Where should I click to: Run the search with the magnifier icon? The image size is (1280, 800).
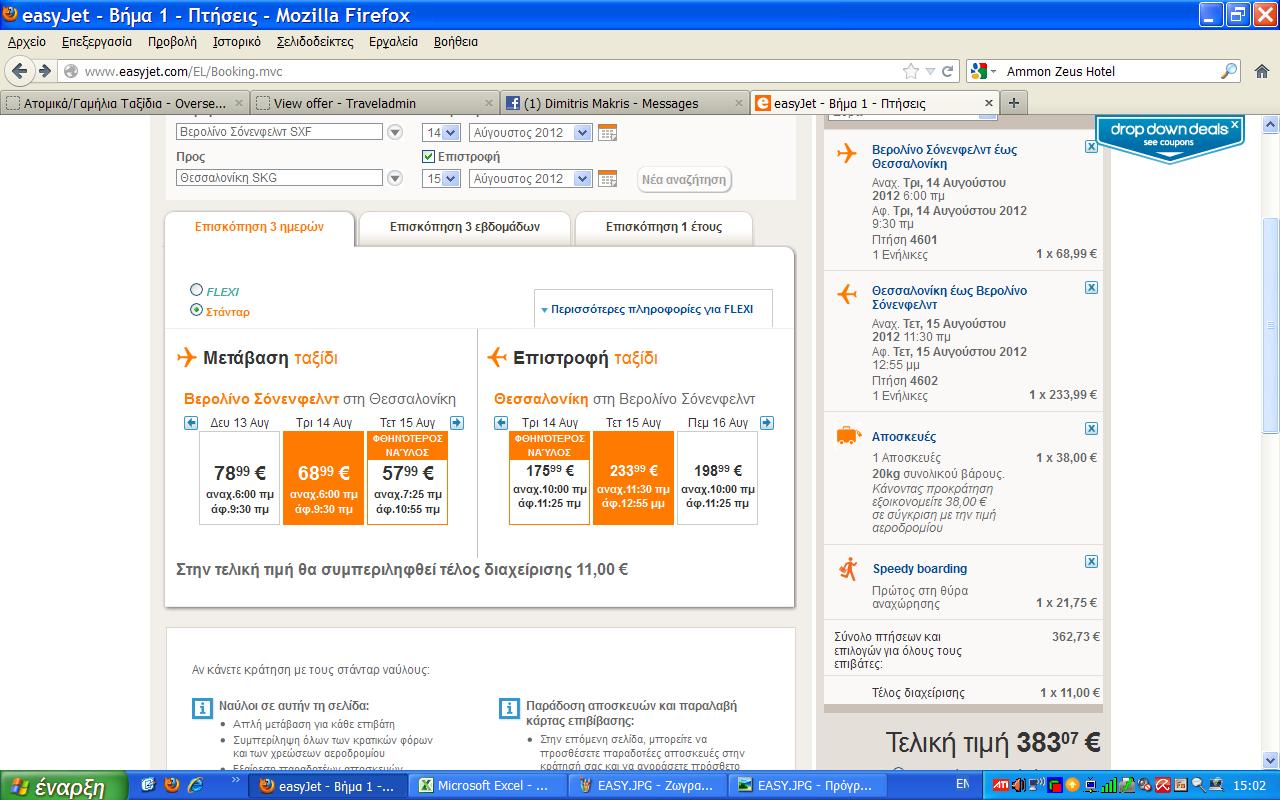tap(1229, 71)
